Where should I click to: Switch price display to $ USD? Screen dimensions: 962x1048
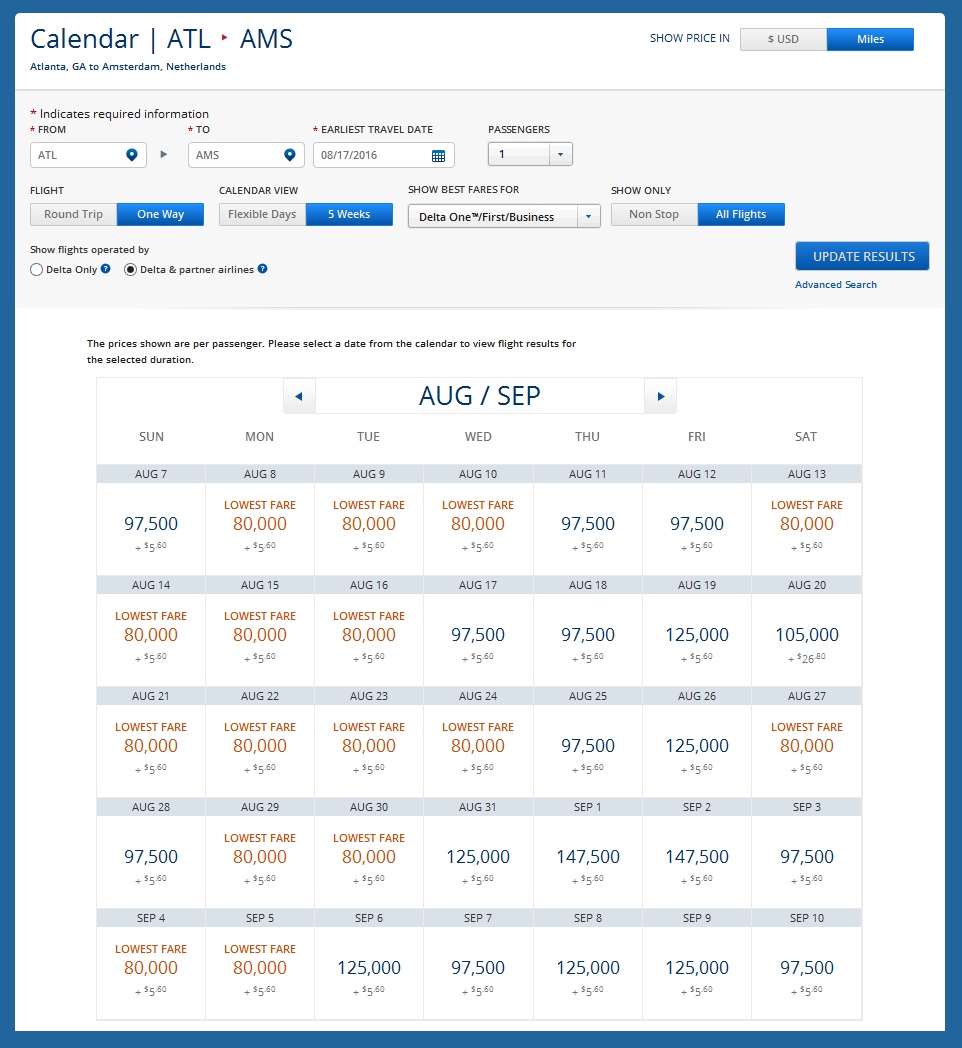click(x=783, y=39)
